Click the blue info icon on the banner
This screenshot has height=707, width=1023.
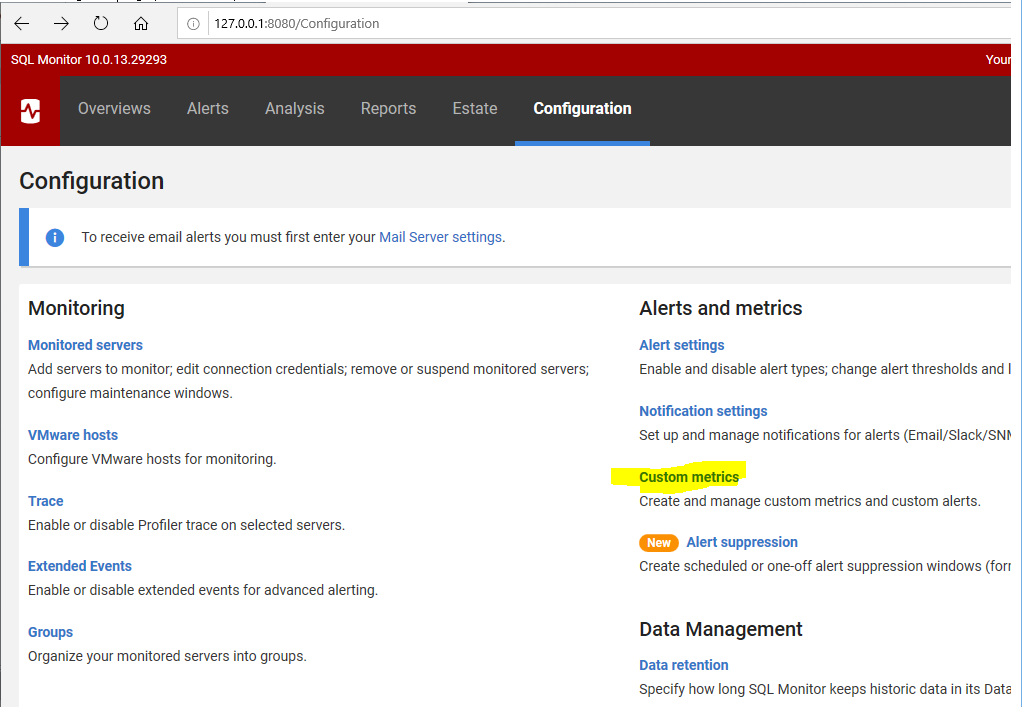click(x=54, y=238)
